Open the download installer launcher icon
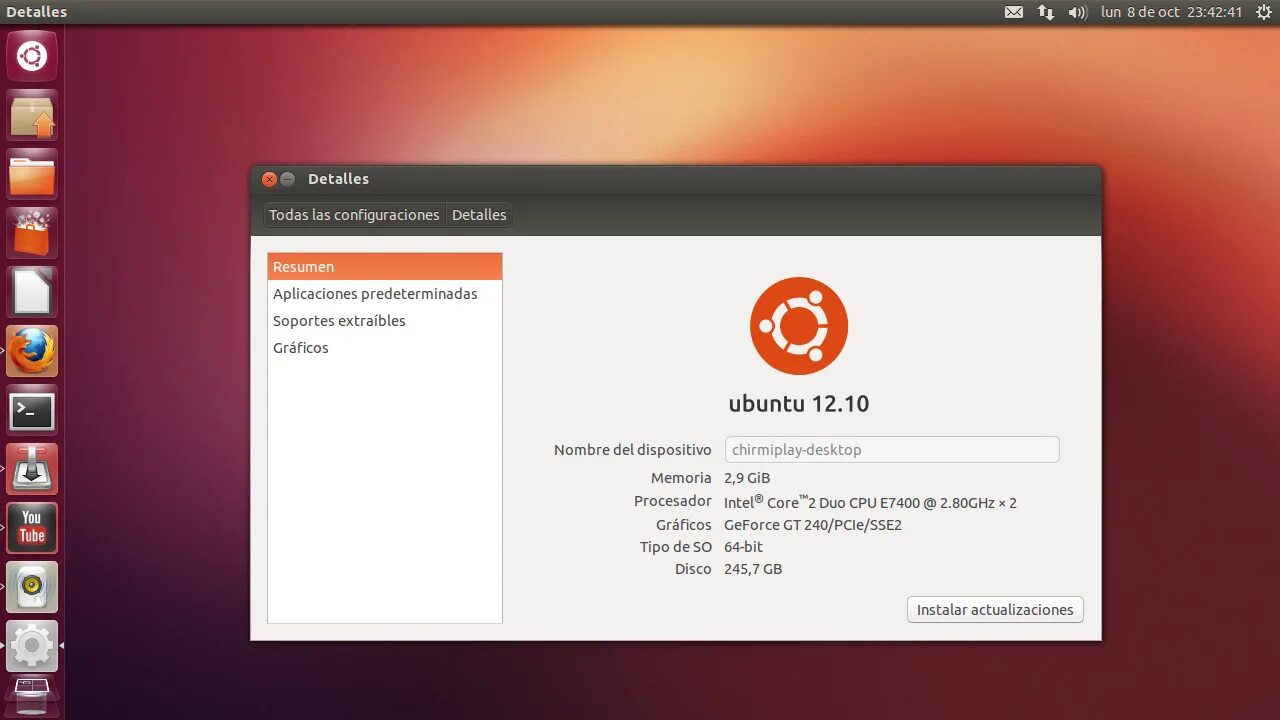 32,470
